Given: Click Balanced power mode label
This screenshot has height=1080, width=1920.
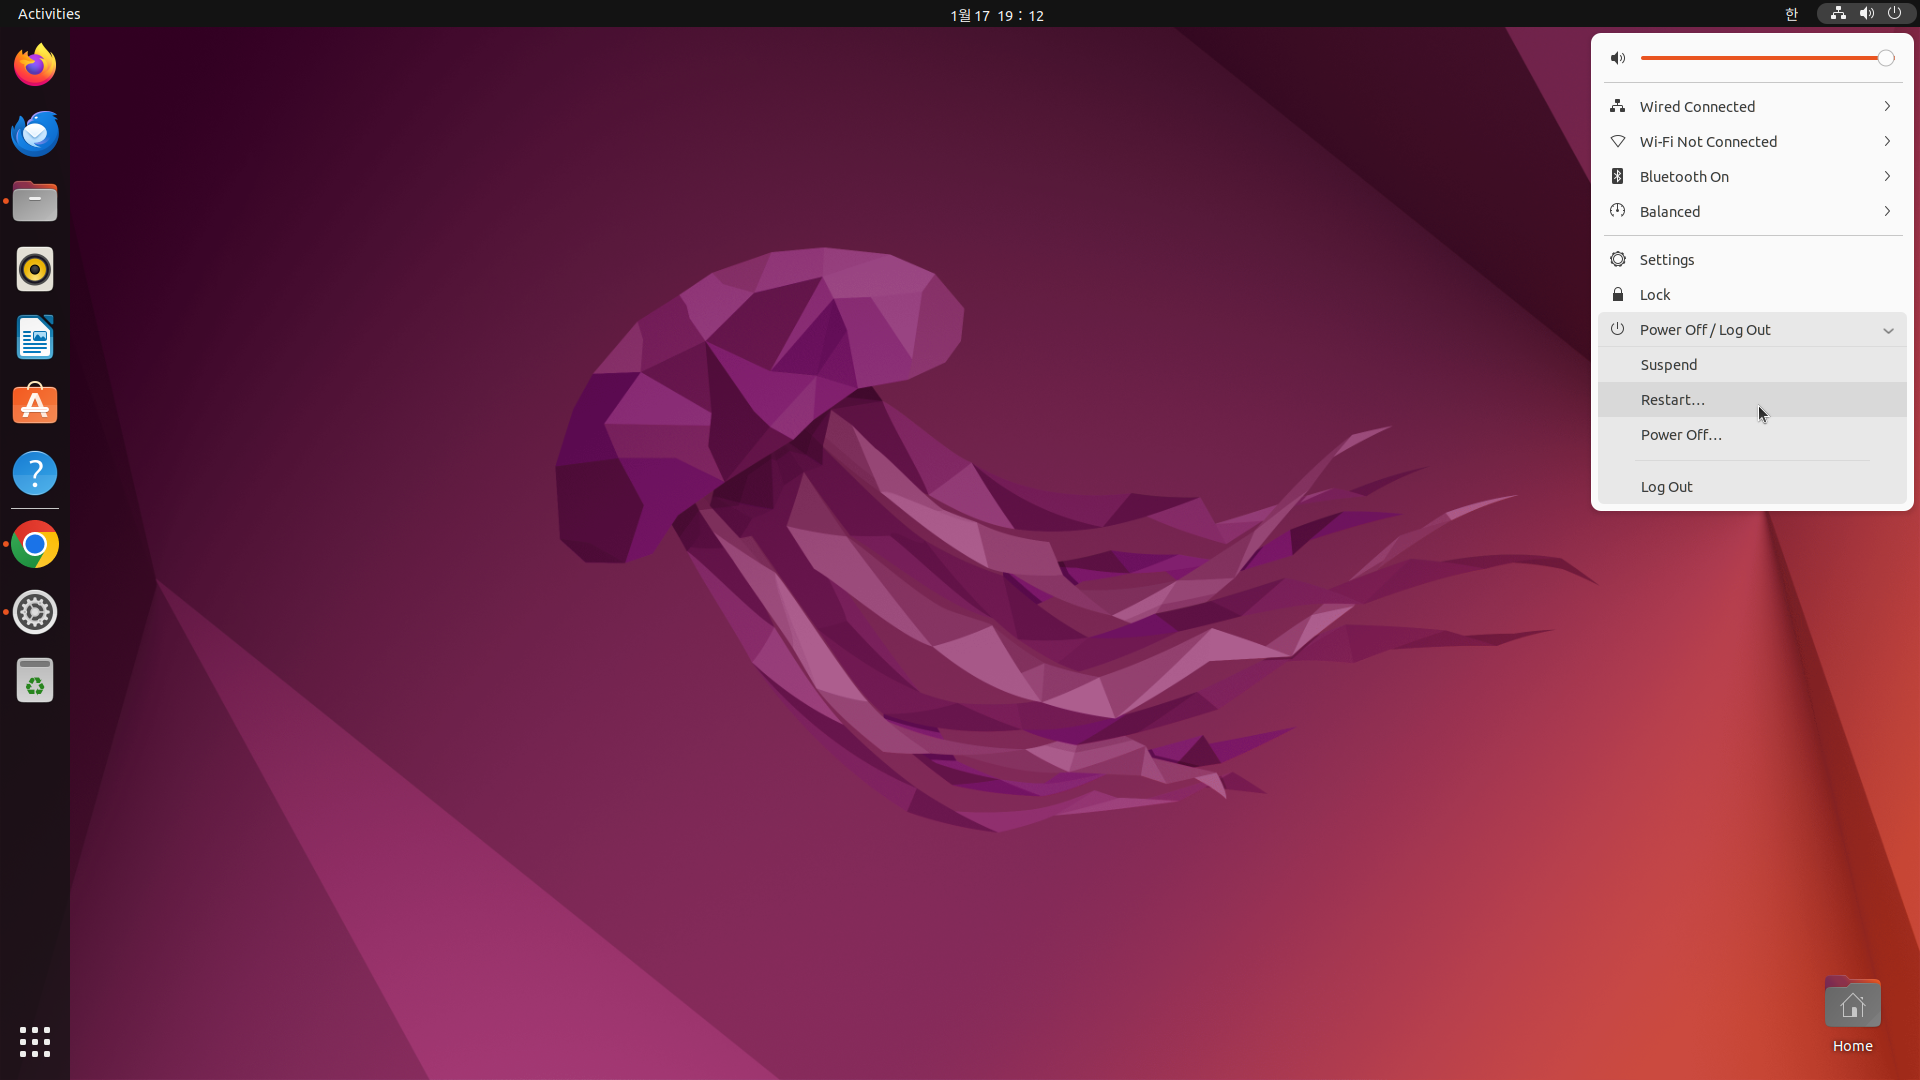Looking at the screenshot, I should (x=1670, y=212).
